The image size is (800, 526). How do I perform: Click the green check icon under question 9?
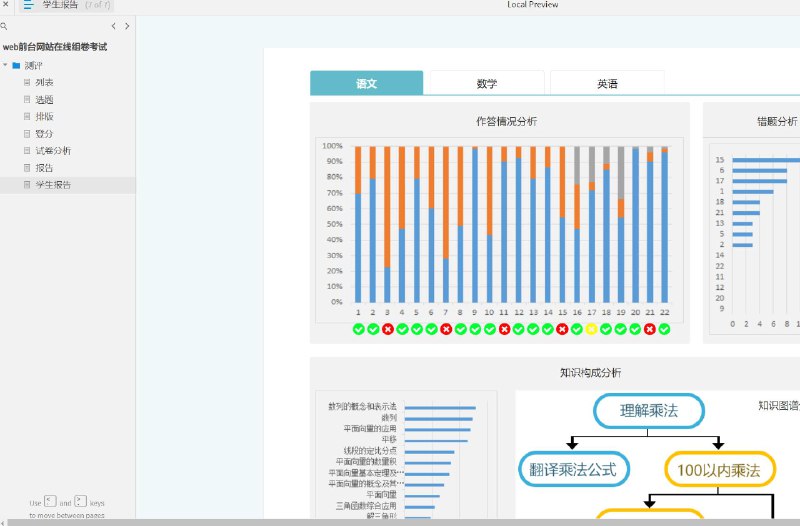475,330
